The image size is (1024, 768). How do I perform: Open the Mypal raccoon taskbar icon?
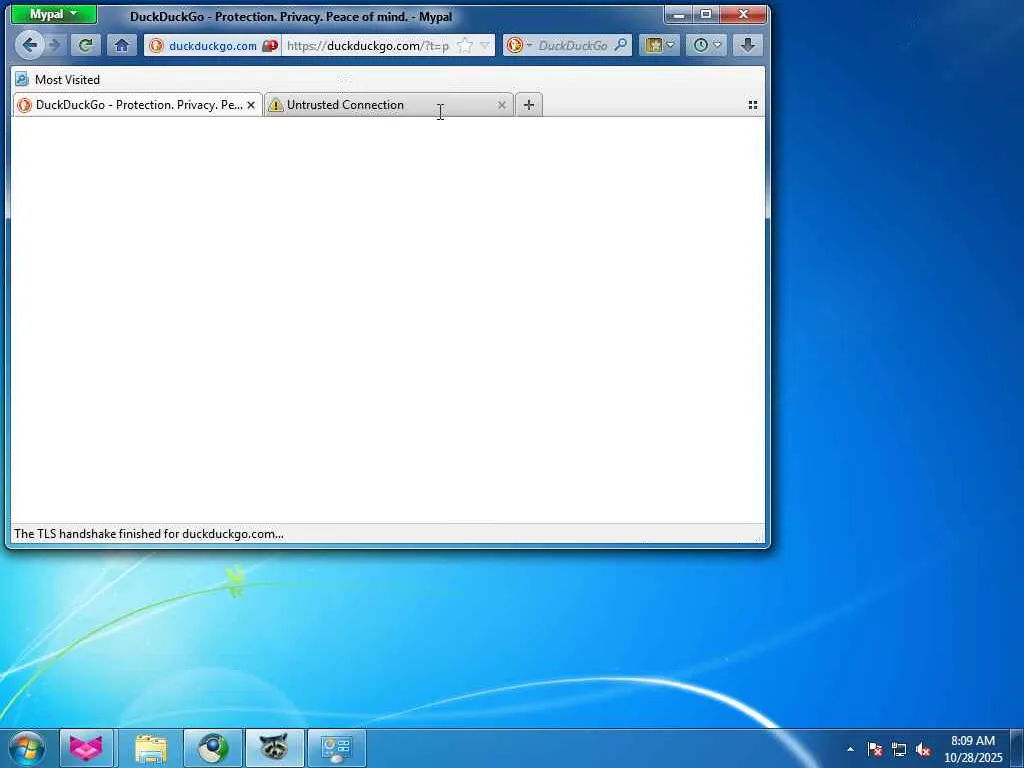274,748
